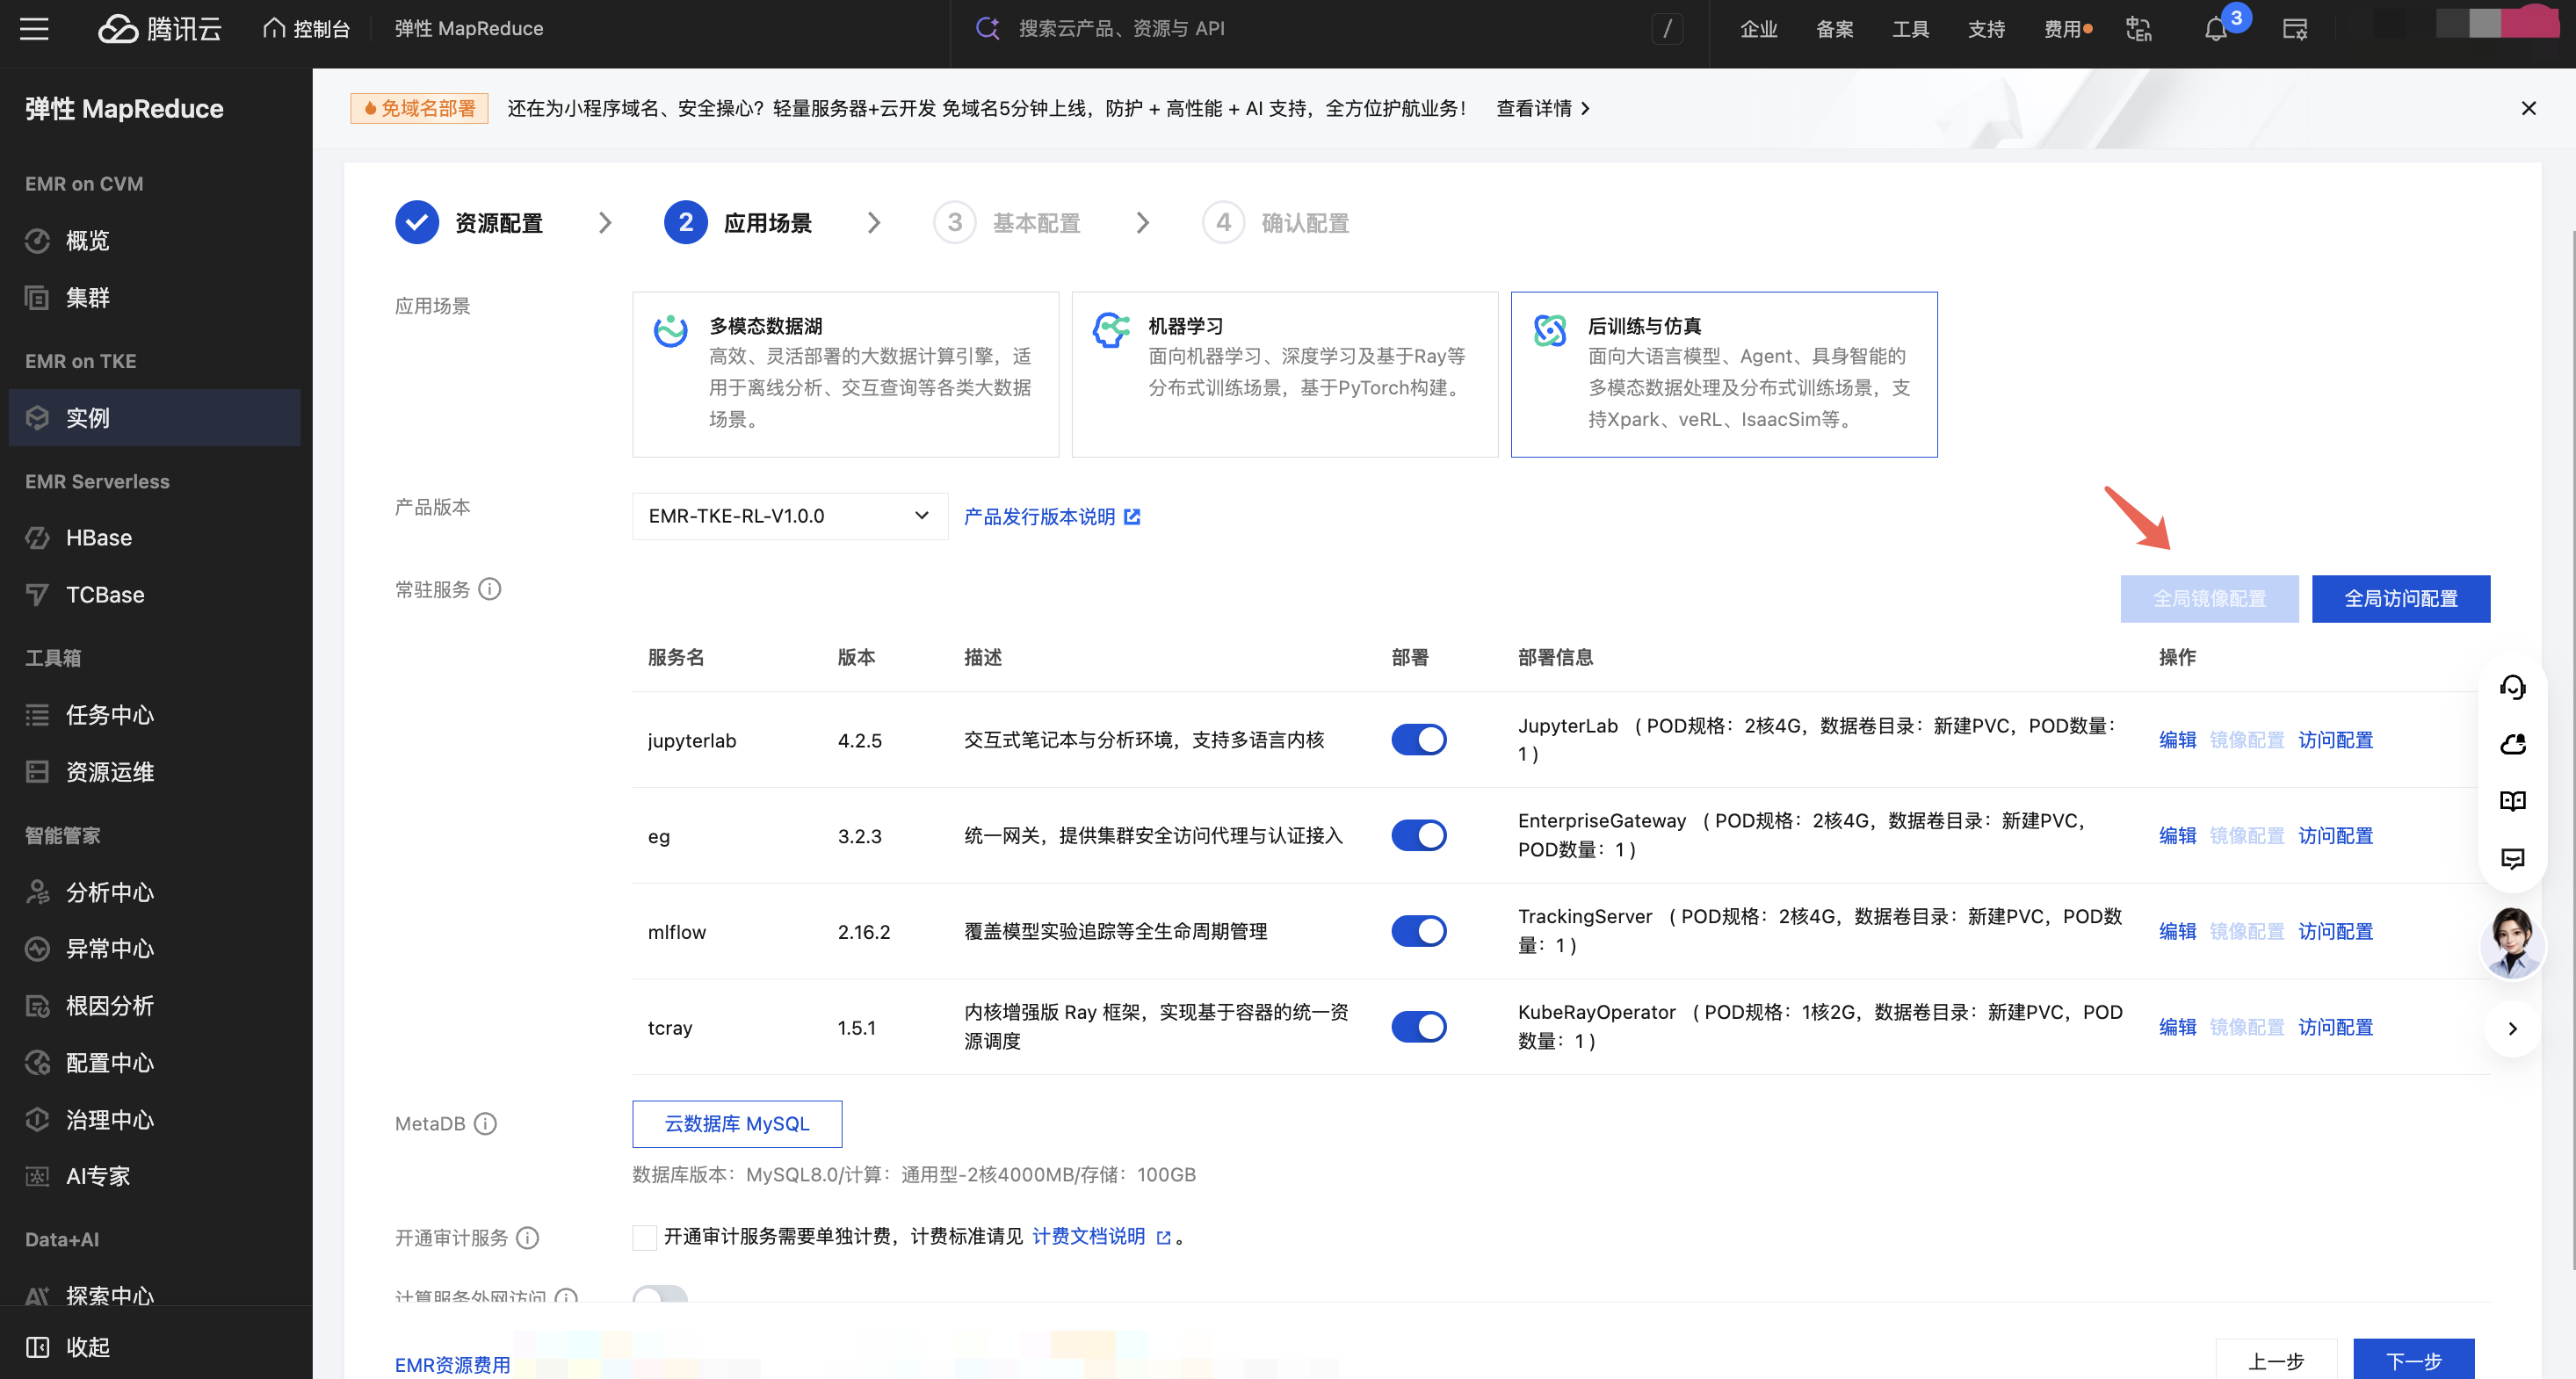Click the AI search icon

click(x=987, y=28)
